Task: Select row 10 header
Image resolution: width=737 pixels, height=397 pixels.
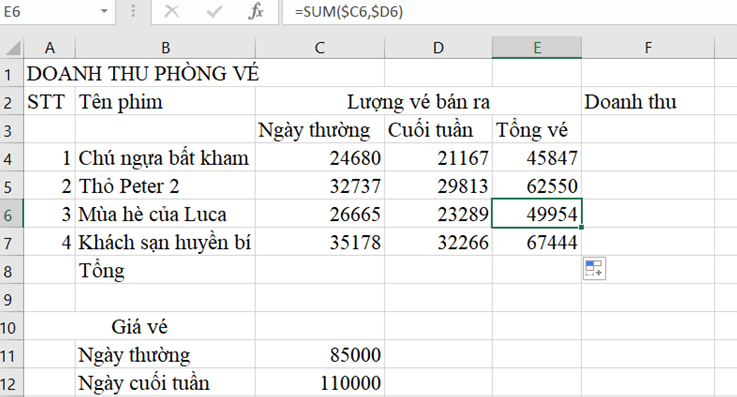Action: tap(11, 327)
